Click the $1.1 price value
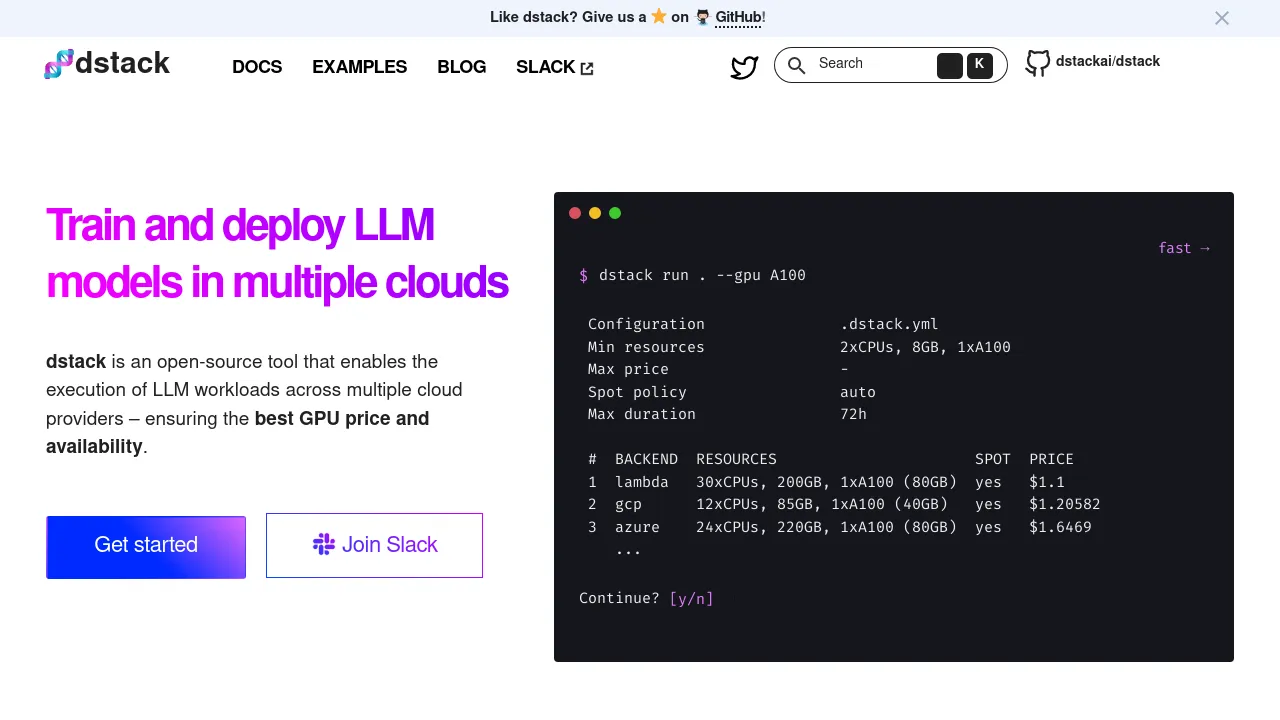The height and width of the screenshot is (720, 1280). pyautogui.click(x=1047, y=482)
